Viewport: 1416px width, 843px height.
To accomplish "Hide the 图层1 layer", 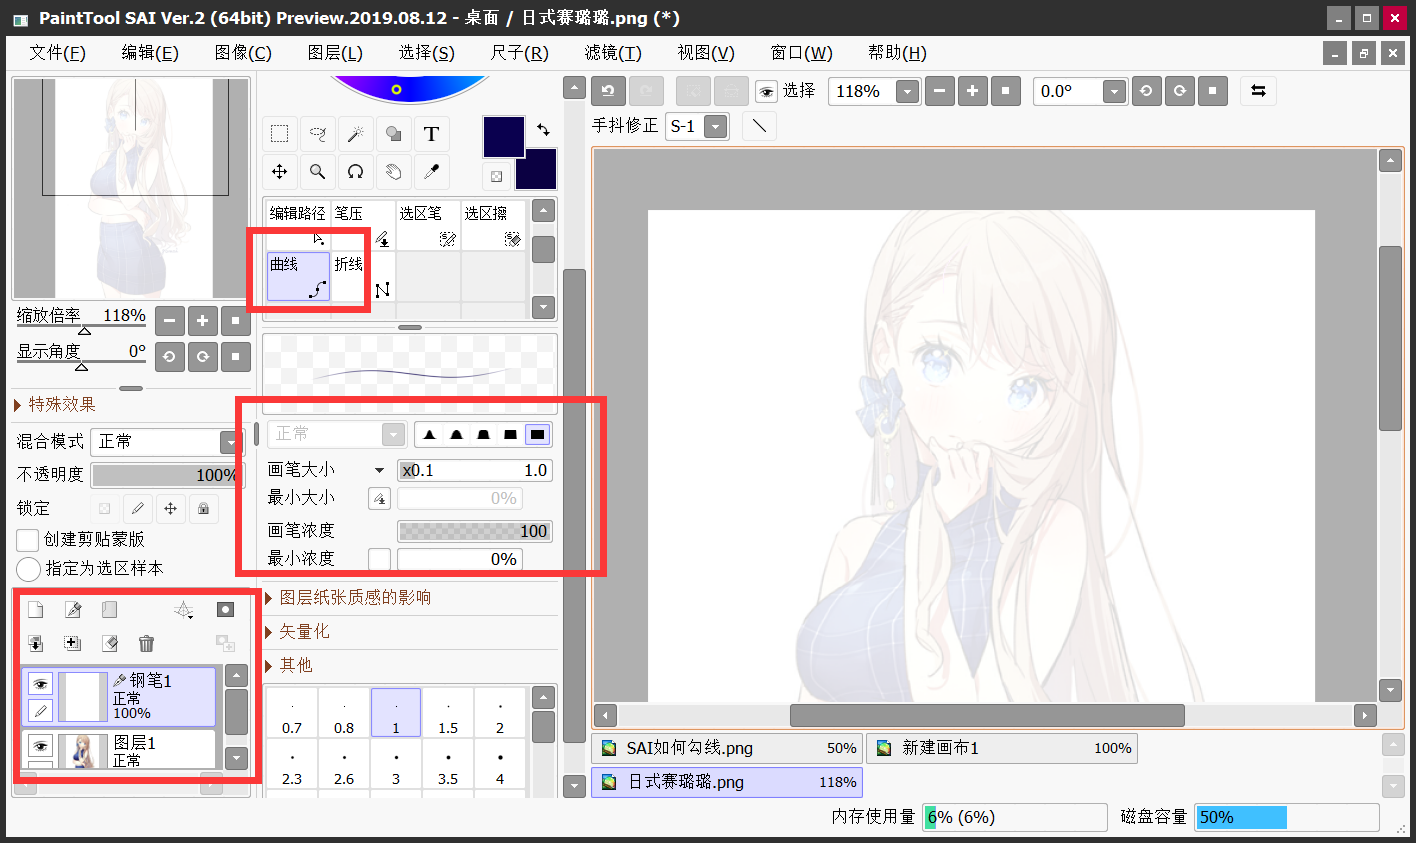I will tap(40, 746).
